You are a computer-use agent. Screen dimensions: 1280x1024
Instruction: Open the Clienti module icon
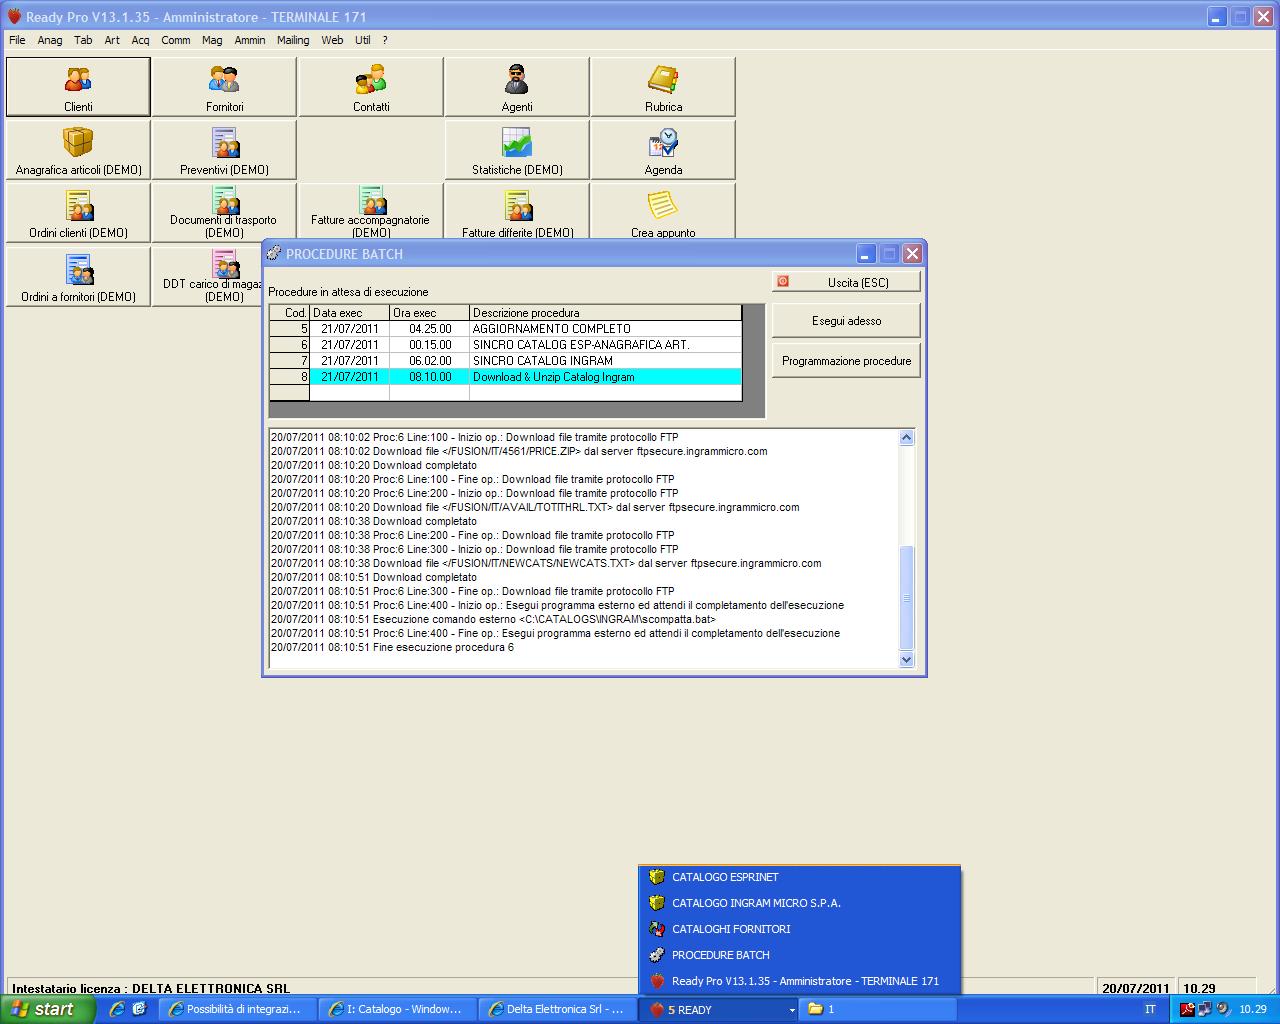coord(78,87)
